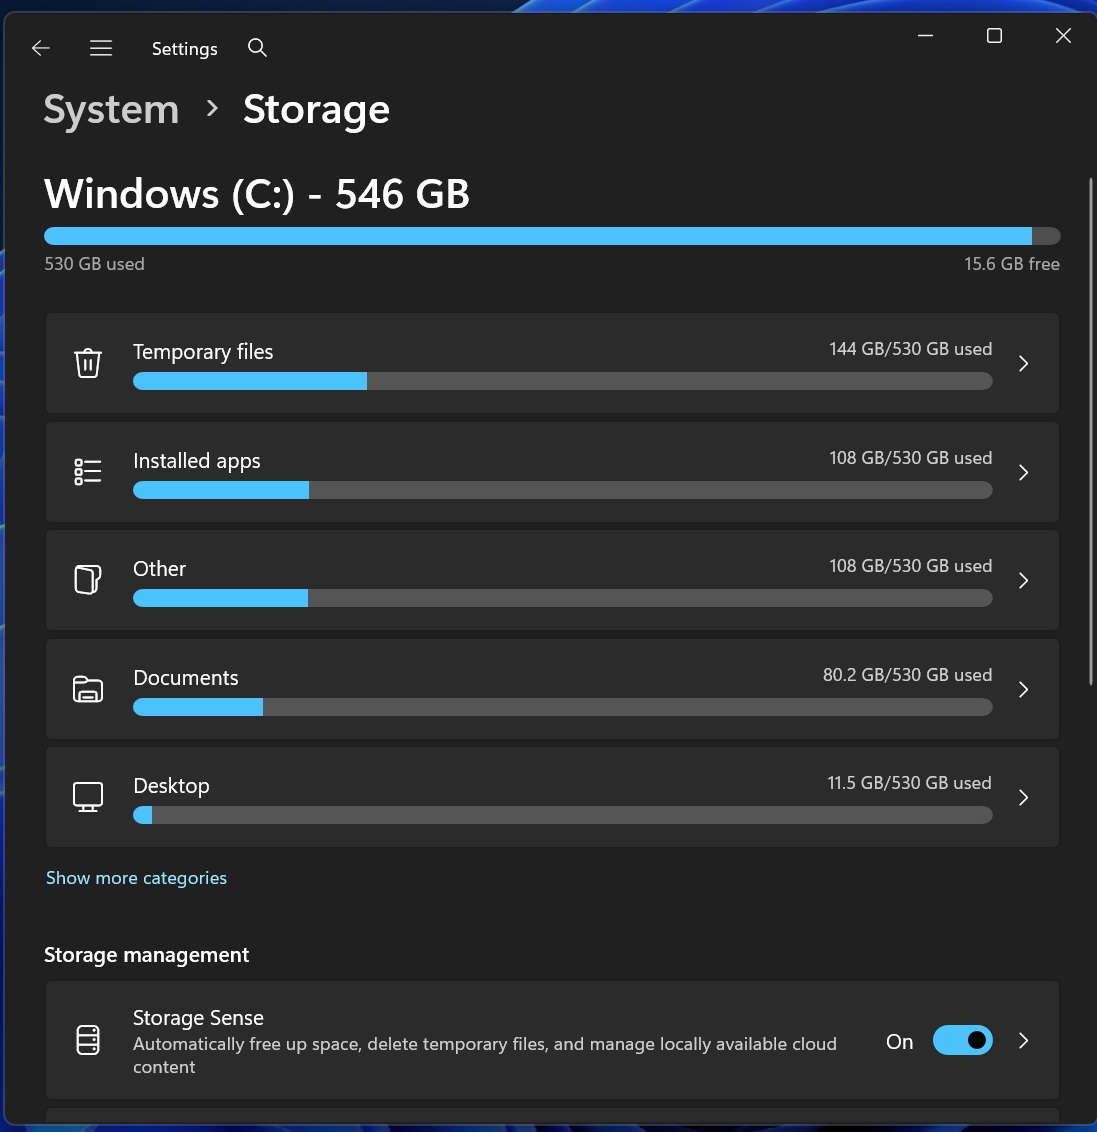Open Installed apps details via chevron
The height and width of the screenshot is (1132, 1097).
coord(1023,473)
